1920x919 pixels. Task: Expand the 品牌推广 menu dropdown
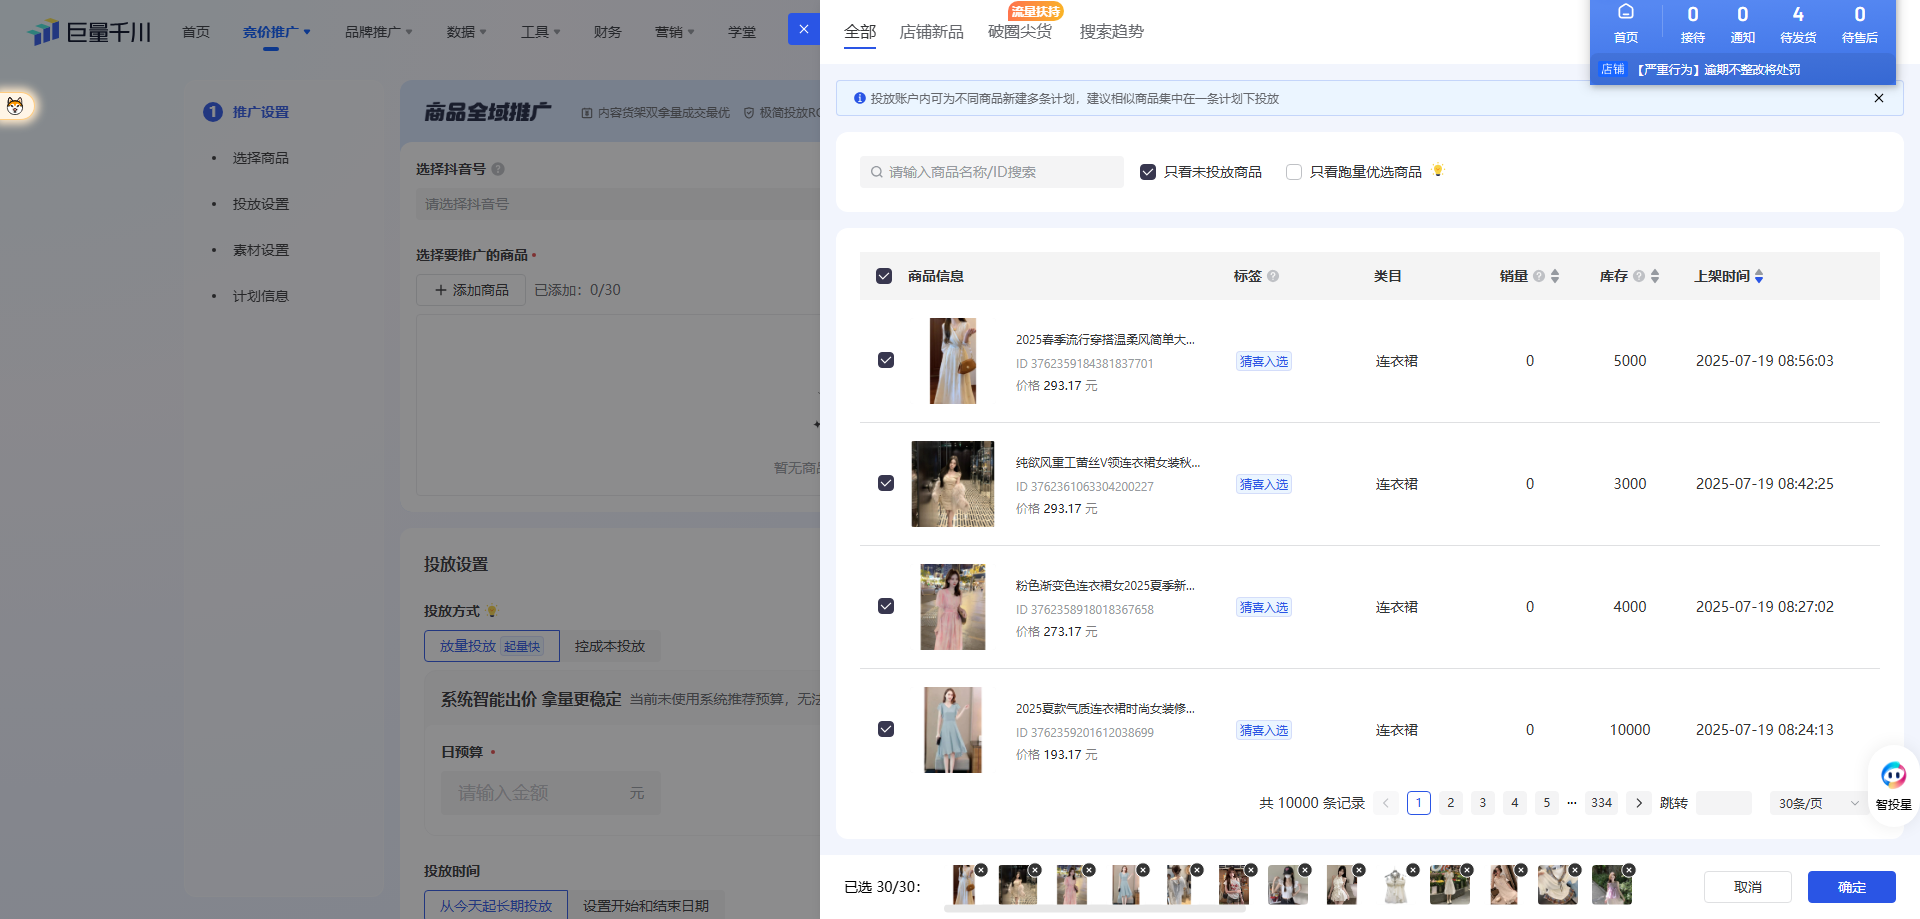pos(378,32)
